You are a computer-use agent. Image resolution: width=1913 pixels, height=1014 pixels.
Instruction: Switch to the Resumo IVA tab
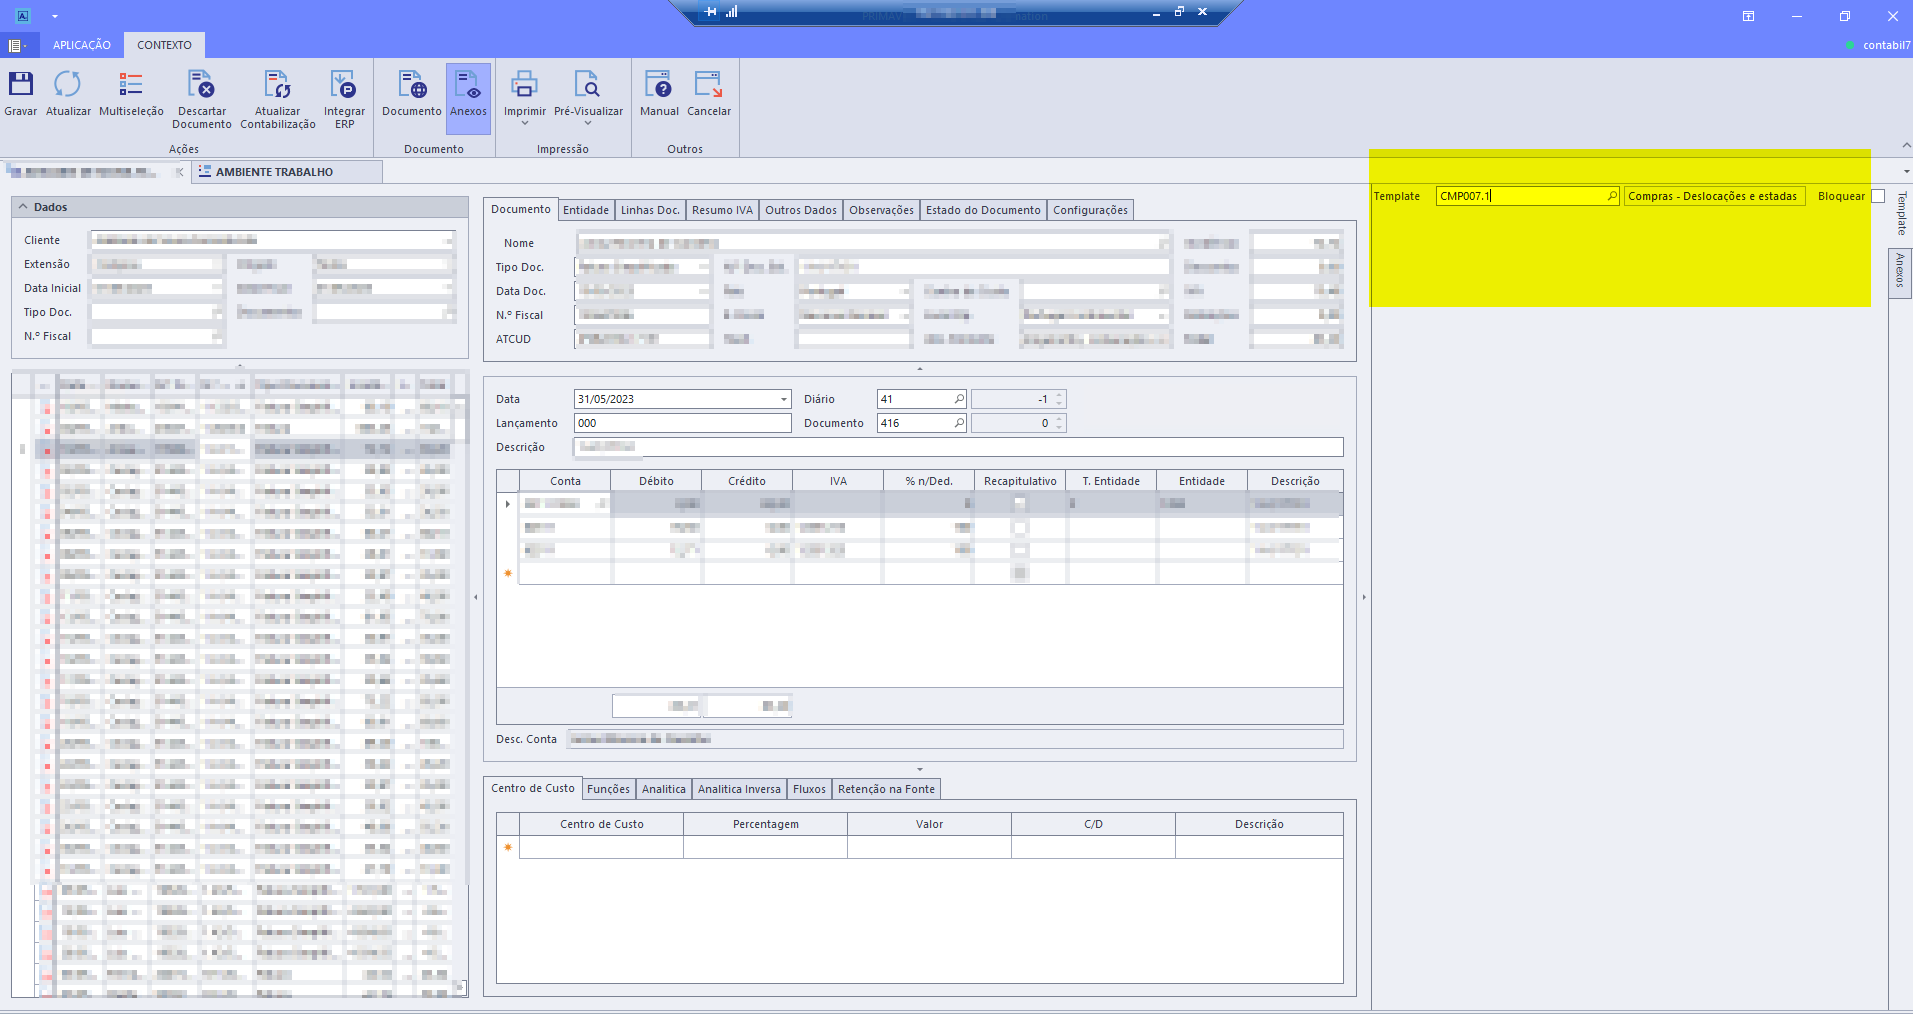tap(722, 210)
